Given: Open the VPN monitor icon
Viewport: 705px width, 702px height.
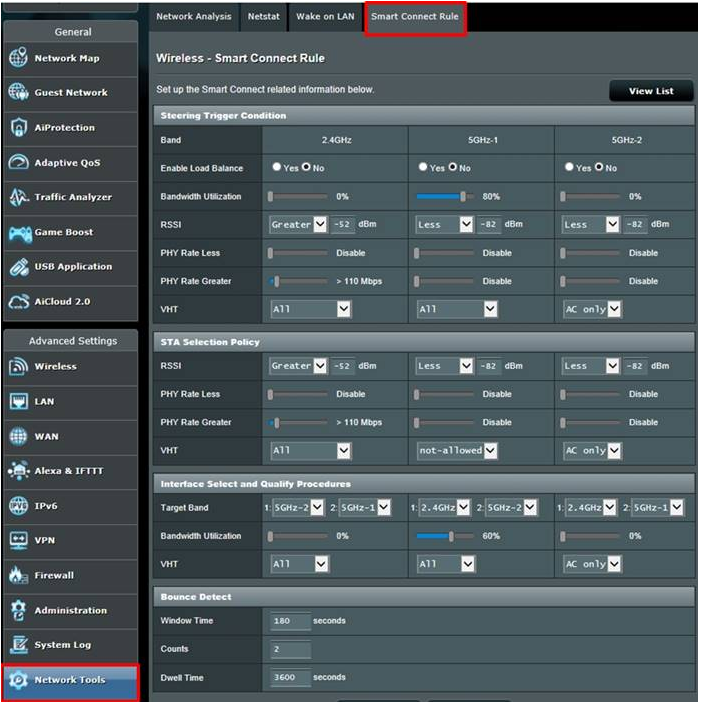Looking at the screenshot, I should point(18,541).
